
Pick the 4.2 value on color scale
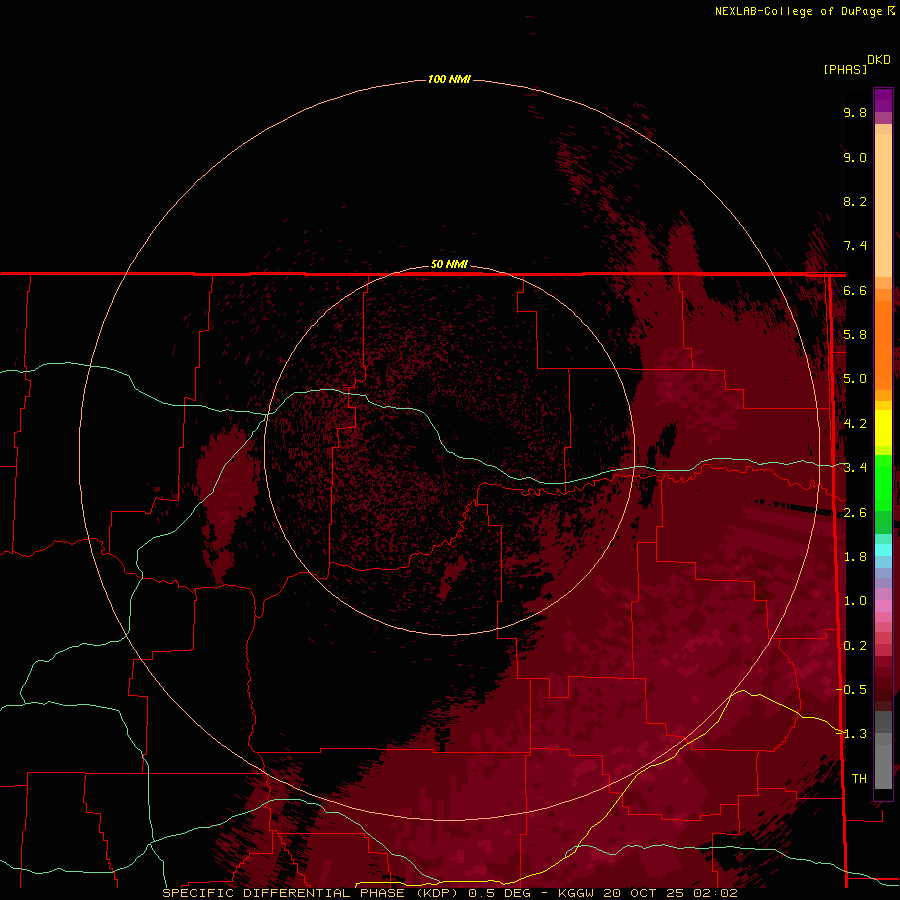(855, 424)
